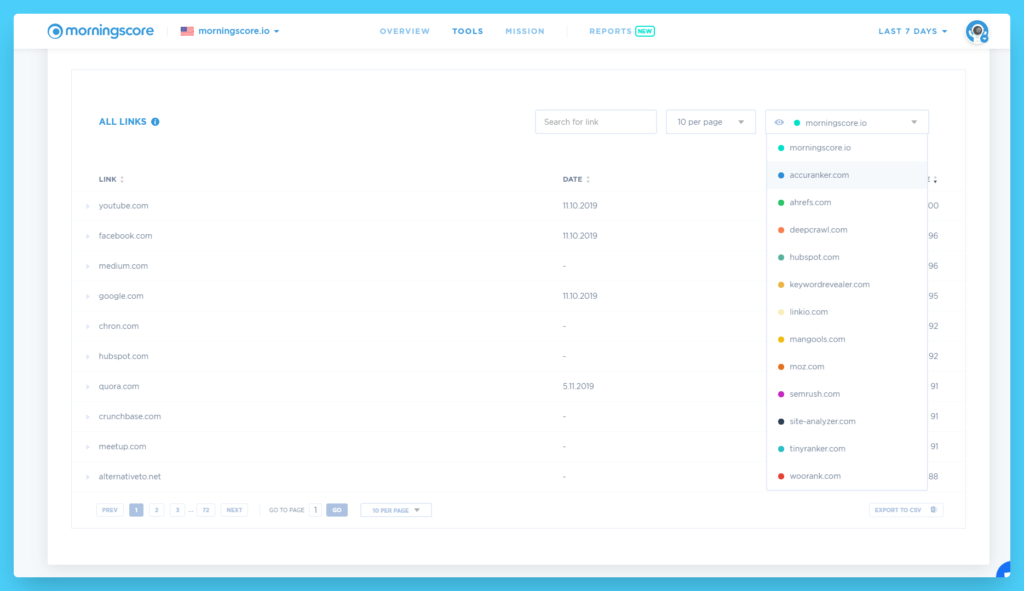
Task: Click the 5.11.2019 date for quora.com
Action: [579, 386]
